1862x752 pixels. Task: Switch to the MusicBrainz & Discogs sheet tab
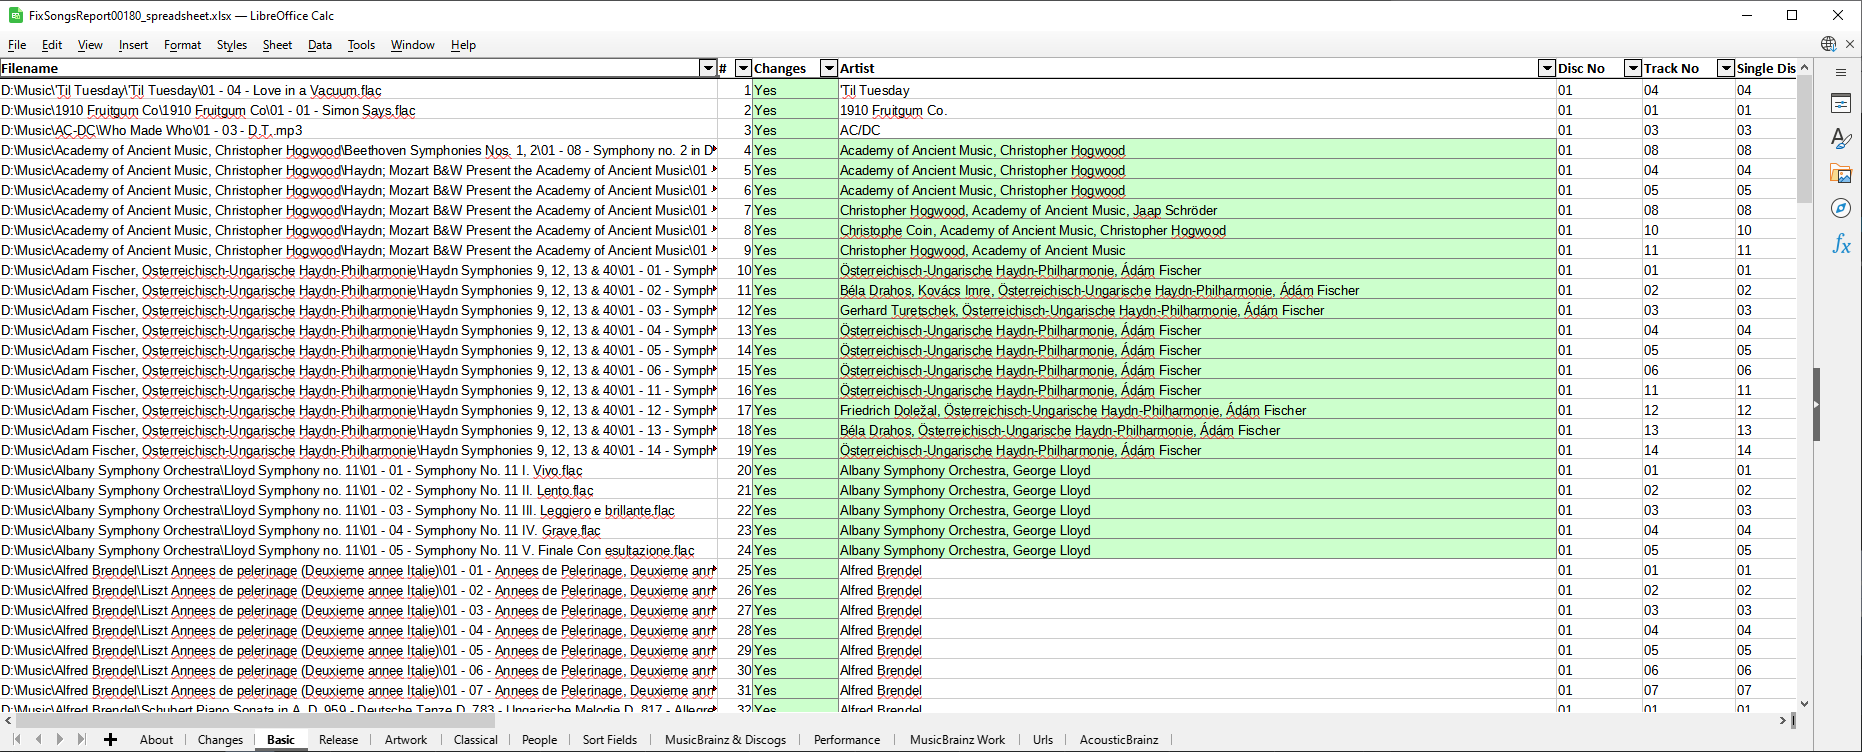tap(725, 740)
